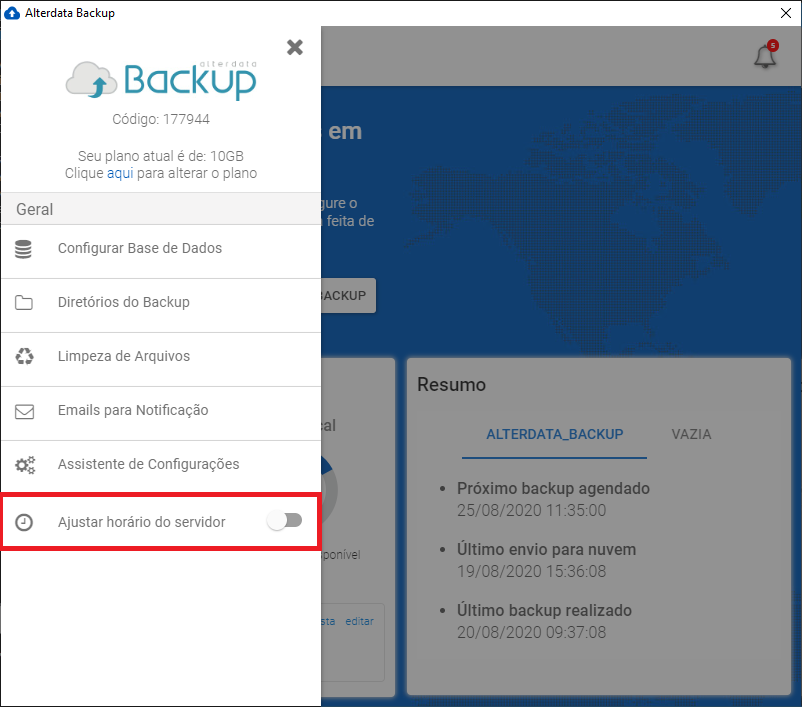
Task: Click the red notification count badge
Action: click(x=773, y=46)
